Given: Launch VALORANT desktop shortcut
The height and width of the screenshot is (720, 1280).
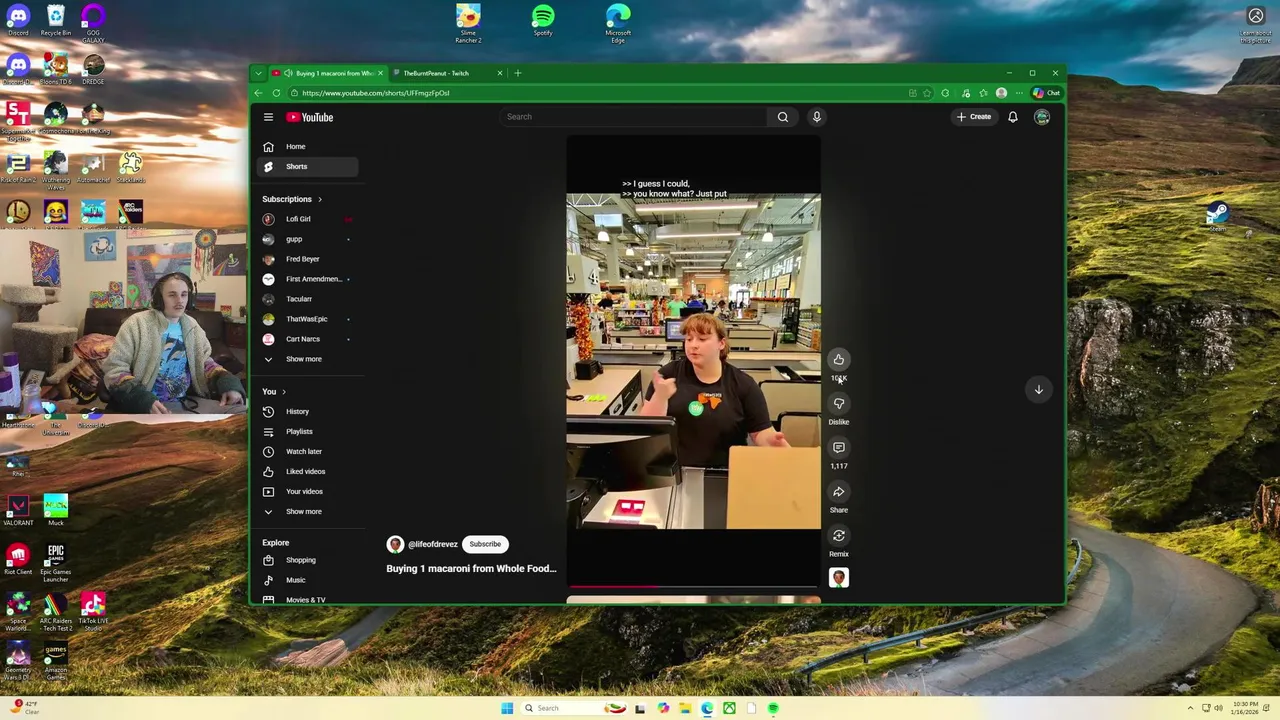Looking at the screenshot, I should coord(18,510).
